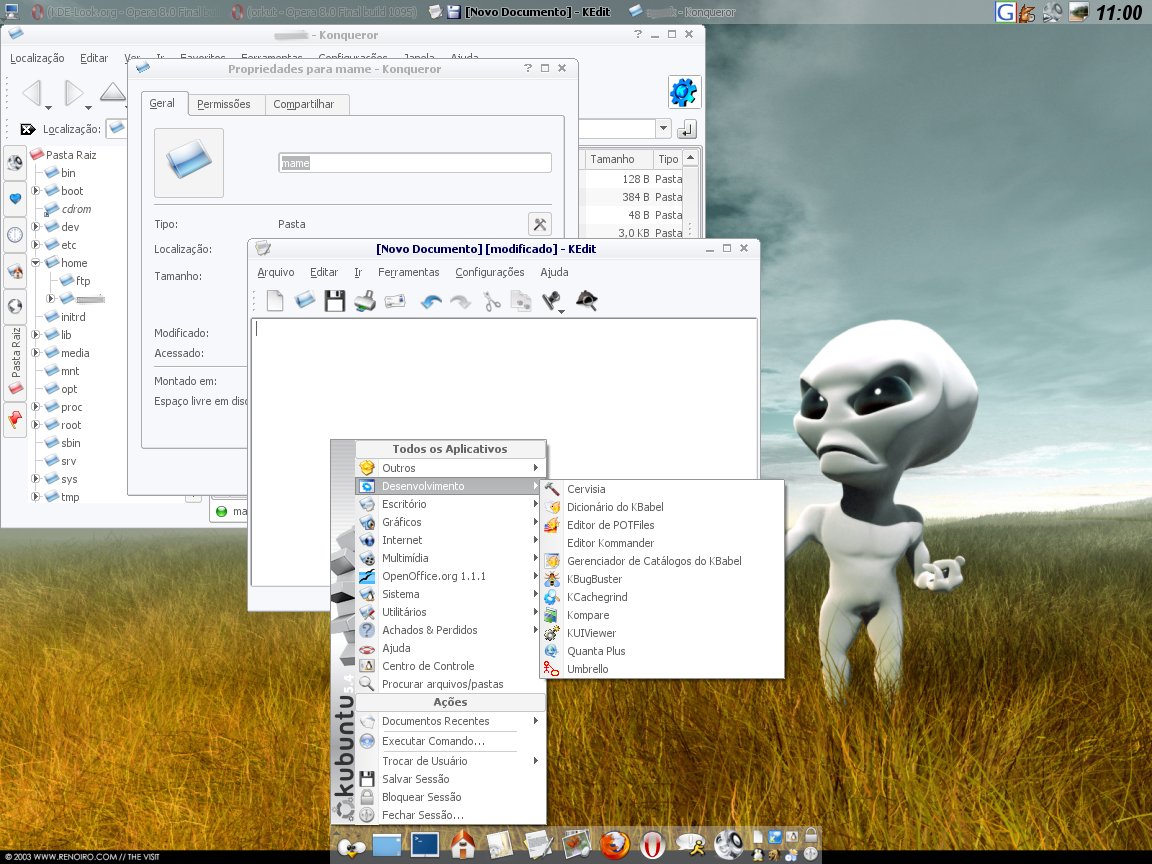1152x864 pixels.
Task: Click the Go button beside location bar
Action: pyautogui.click(x=686, y=129)
